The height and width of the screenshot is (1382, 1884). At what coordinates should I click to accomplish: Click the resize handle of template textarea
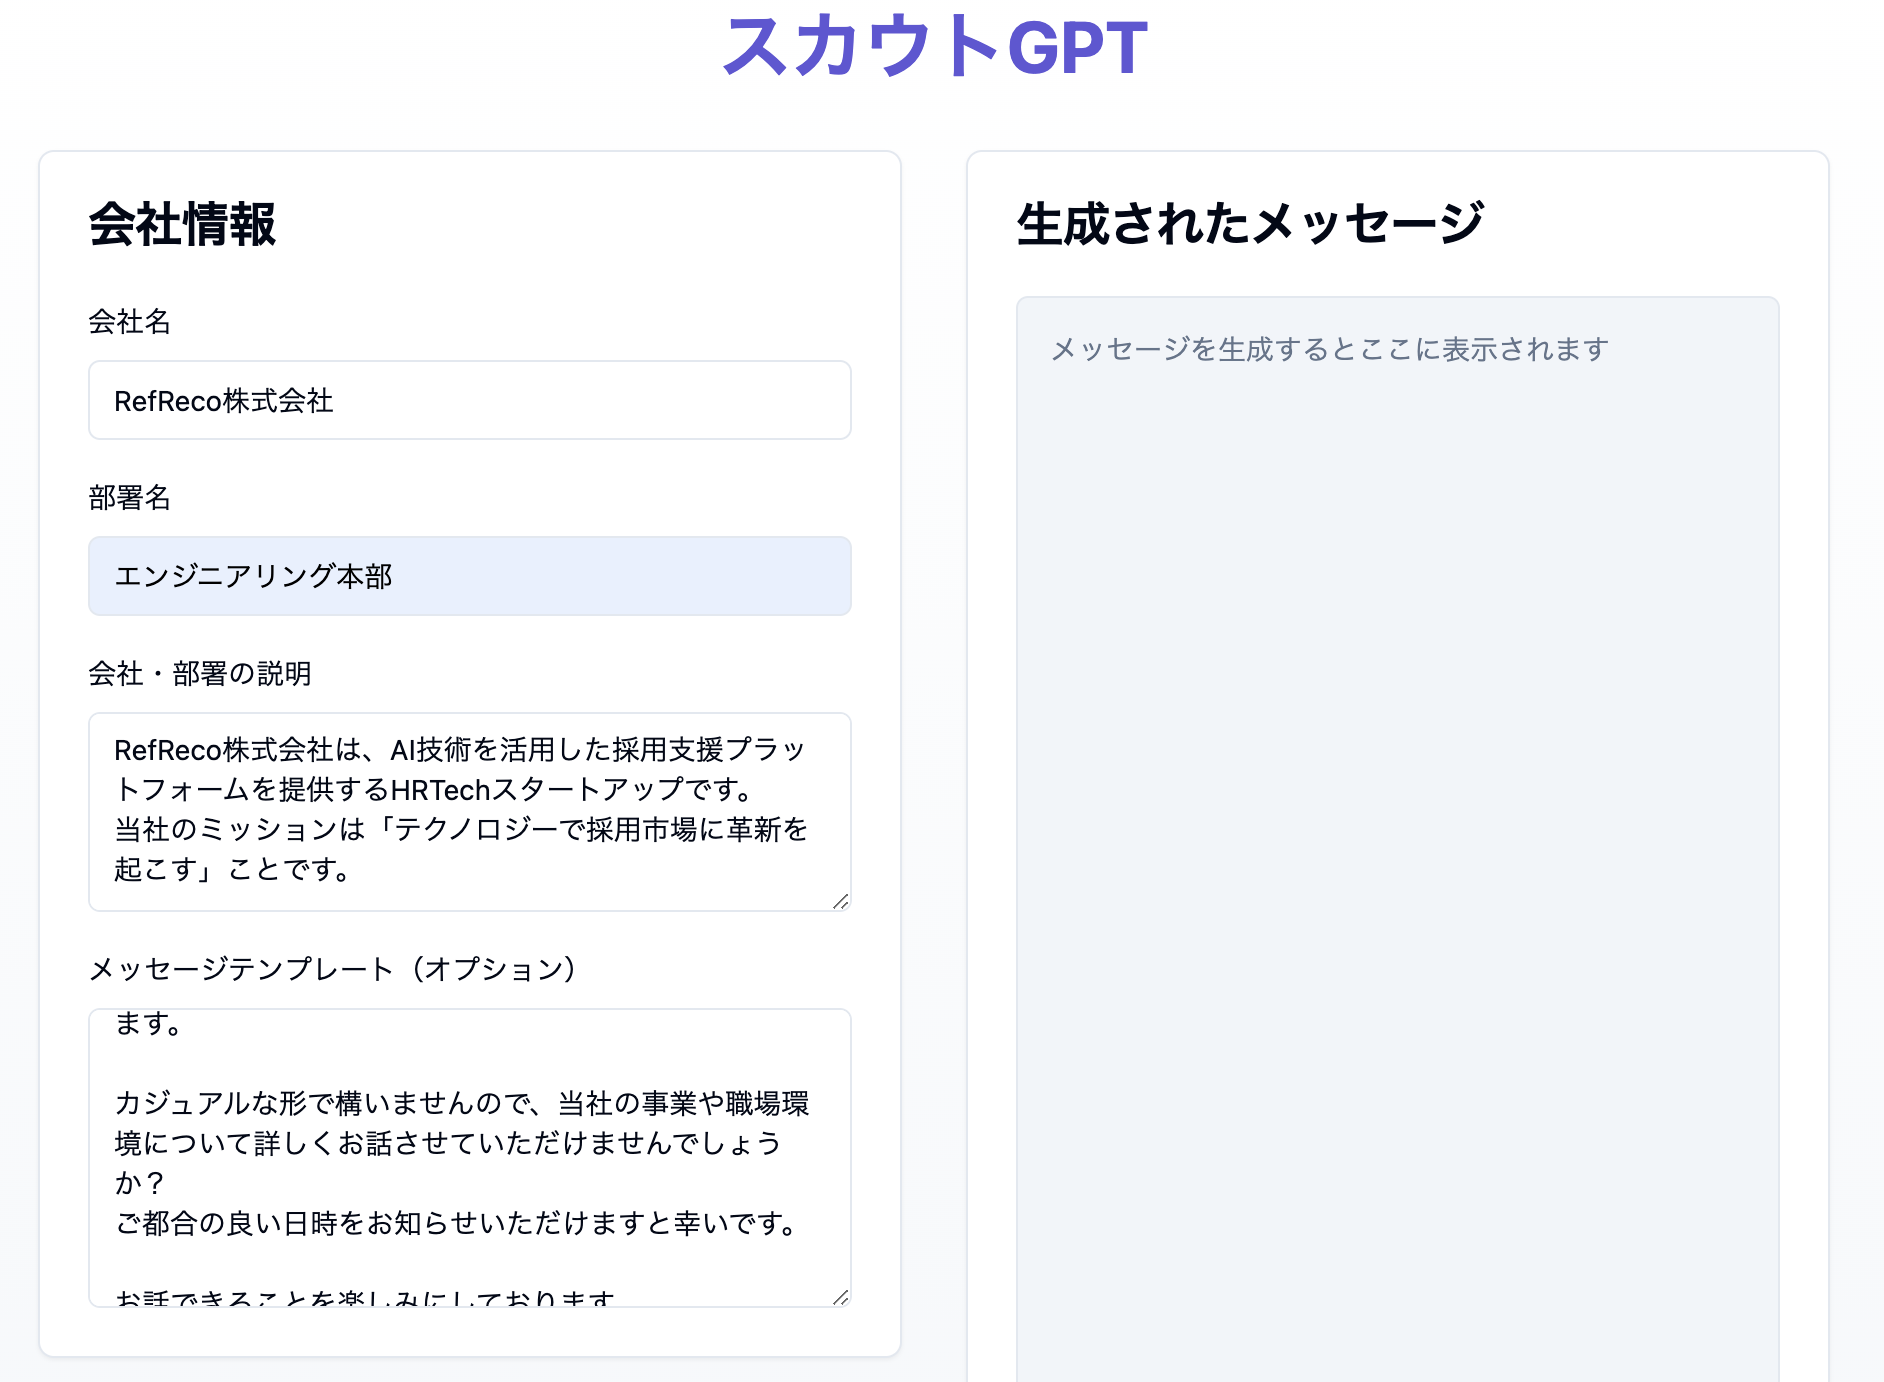pyautogui.click(x=840, y=1297)
